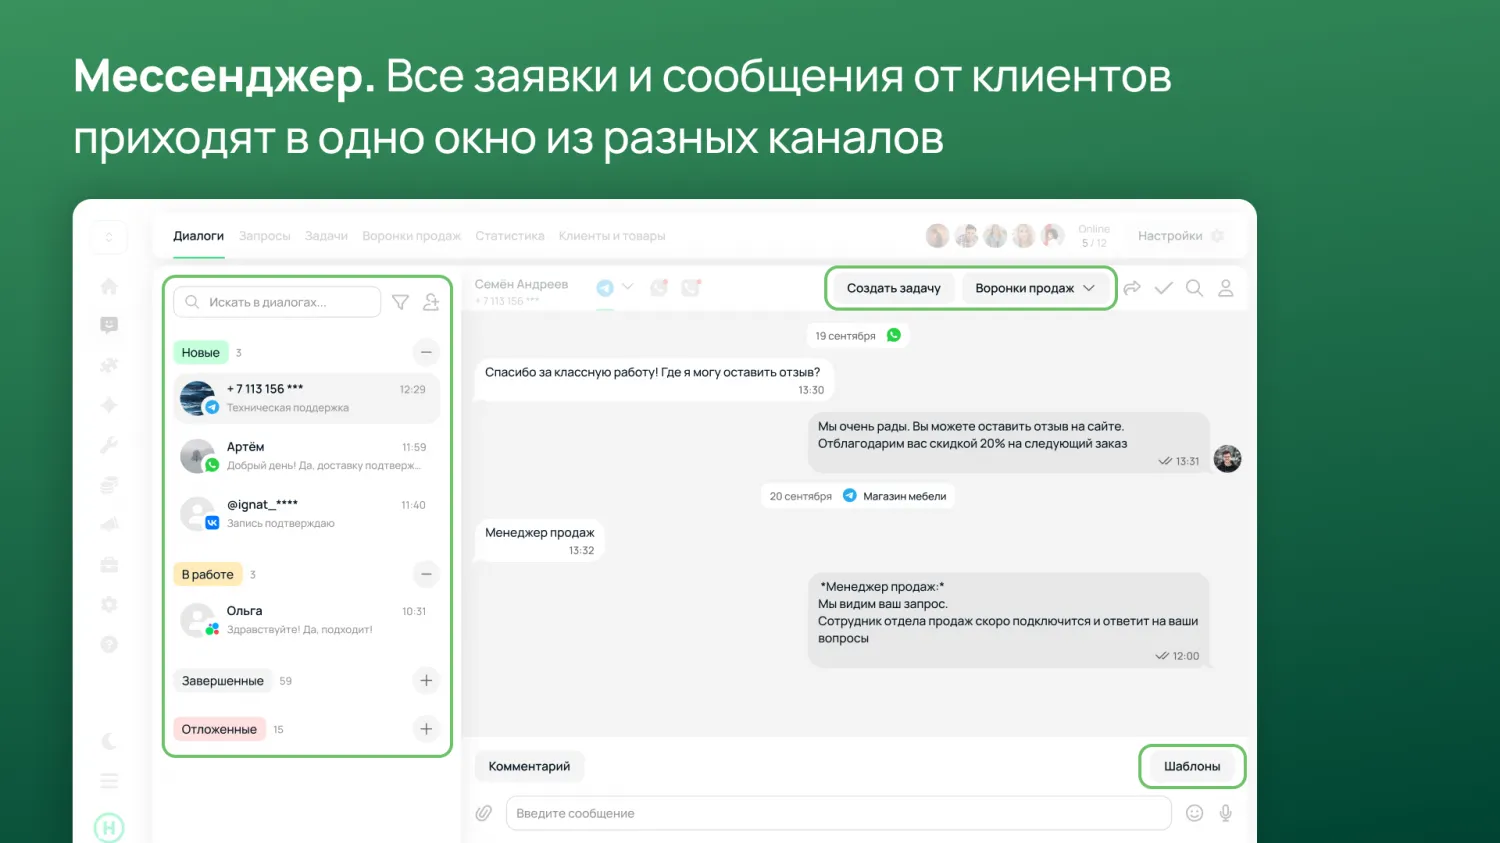Collapse the Новые dialog group
Screen dimensions: 1500x843
pyautogui.click(x=426, y=352)
